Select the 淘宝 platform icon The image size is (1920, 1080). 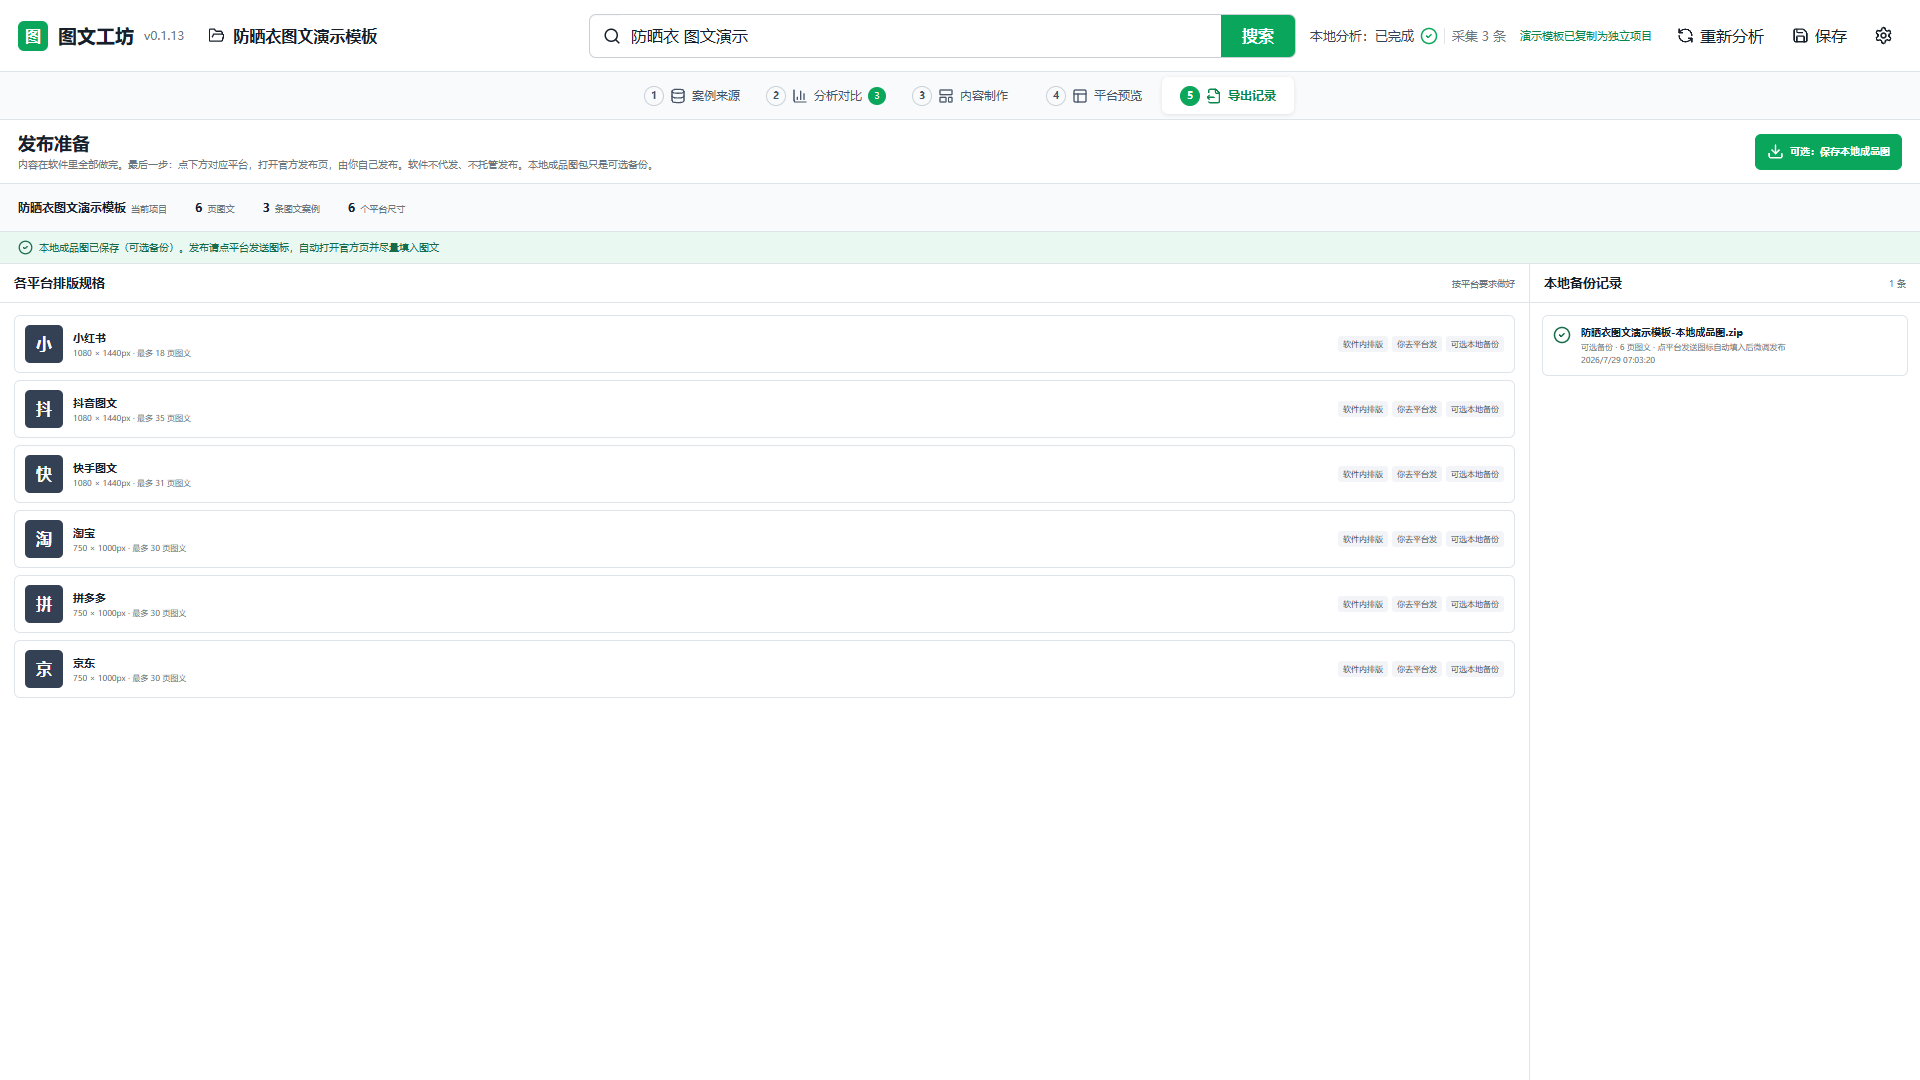click(x=44, y=539)
